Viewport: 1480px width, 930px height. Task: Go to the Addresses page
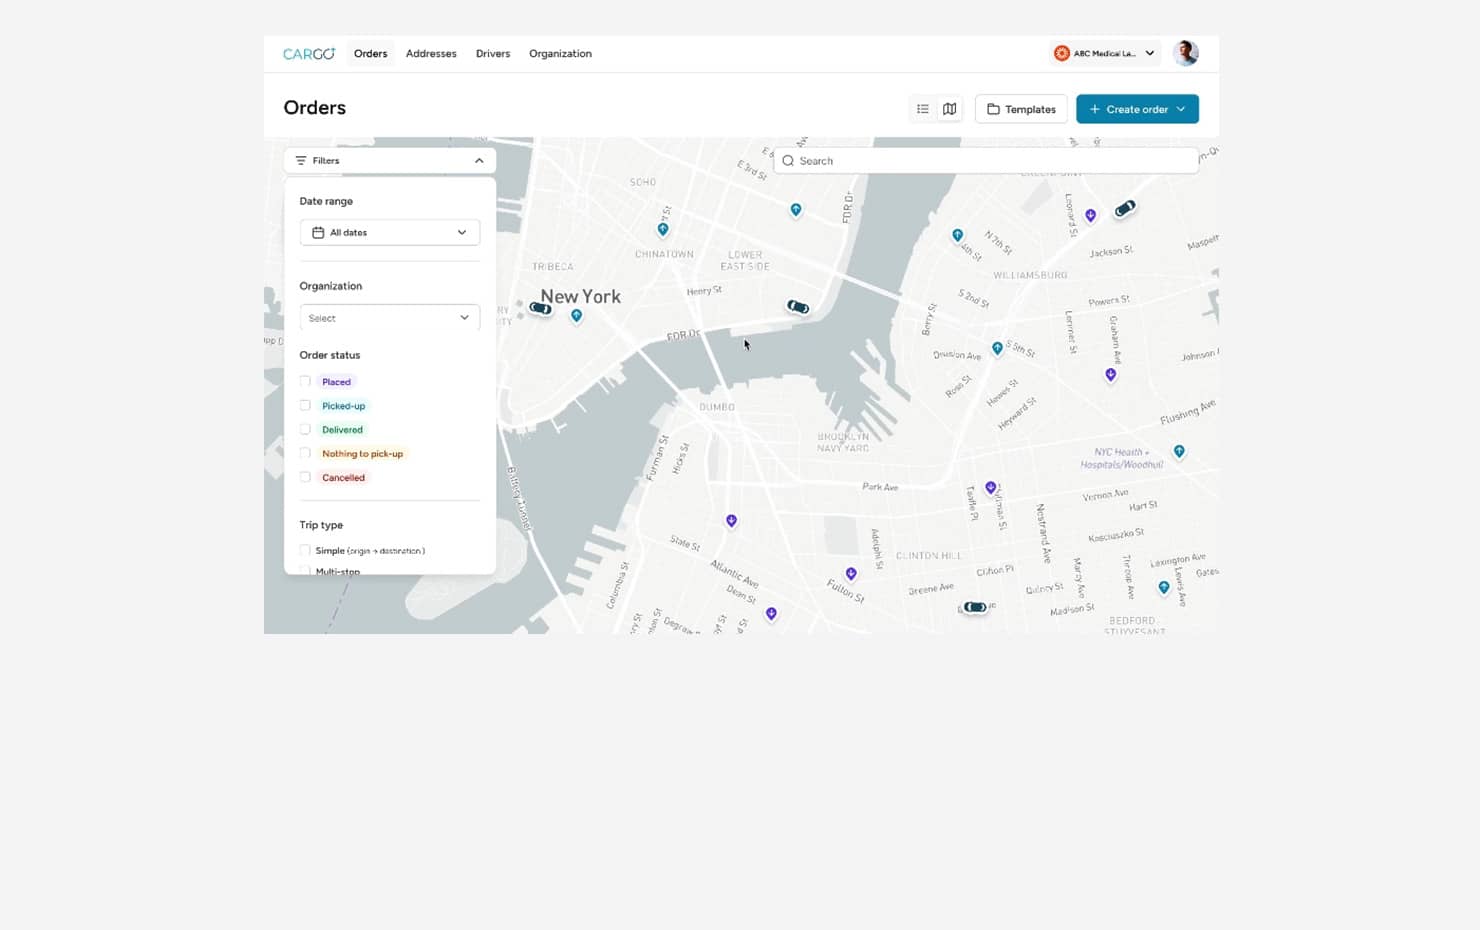[431, 54]
